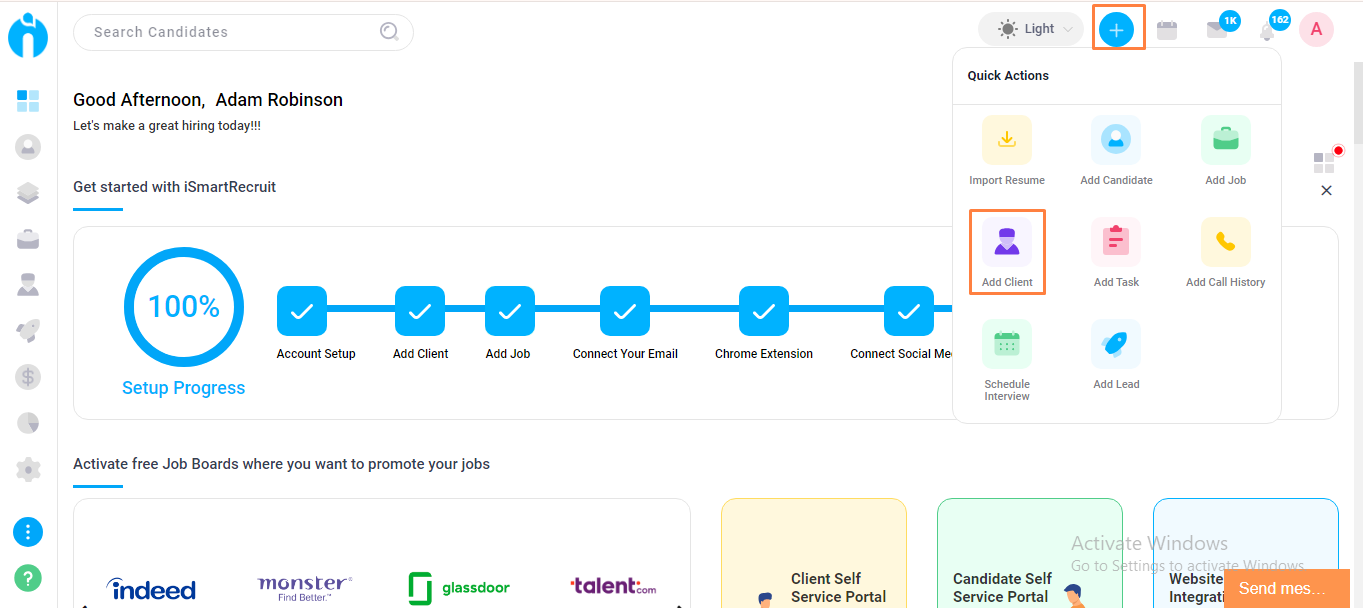Select the Add Job briefcase icon

[1225, 140]
